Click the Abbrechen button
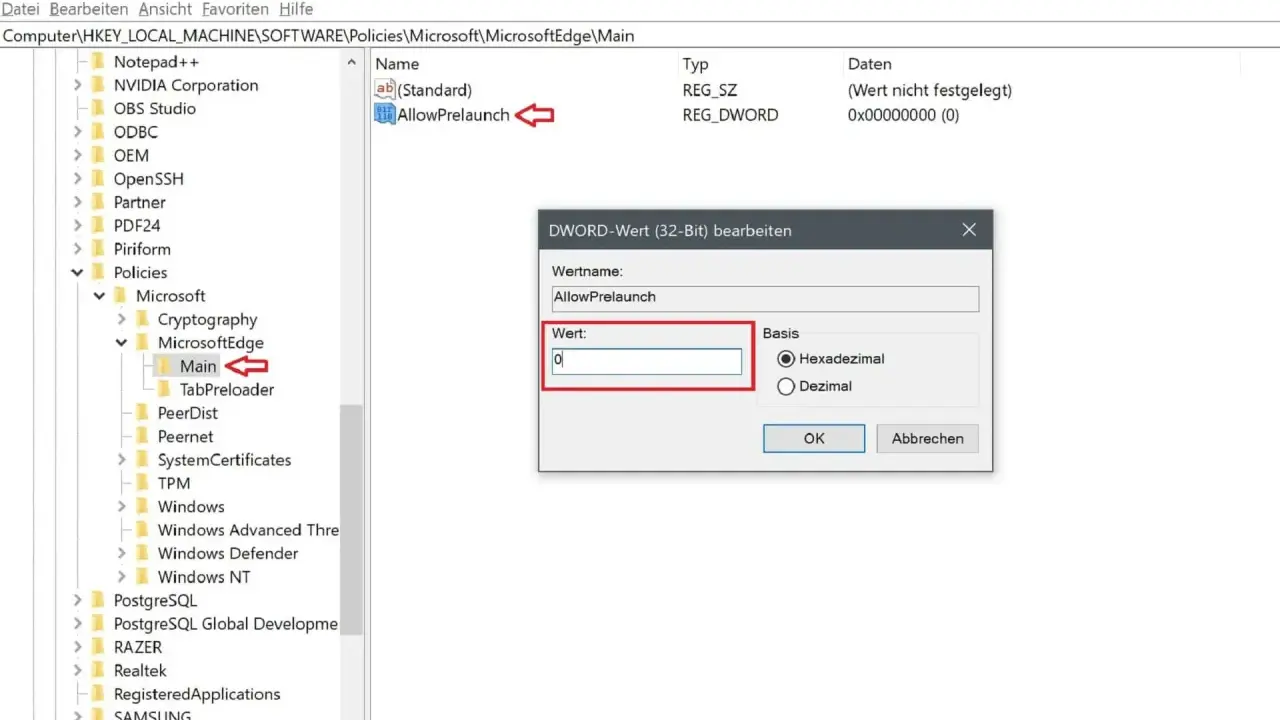Image resolution: width=1280 pixels, height=720 pixels. point(928,438)
